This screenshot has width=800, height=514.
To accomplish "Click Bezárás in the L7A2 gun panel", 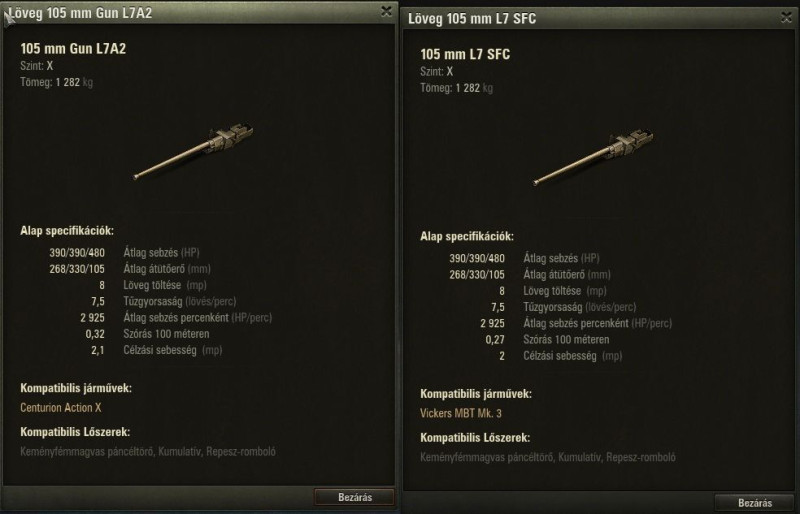I will pyautogui.click(x=355, y=497).
